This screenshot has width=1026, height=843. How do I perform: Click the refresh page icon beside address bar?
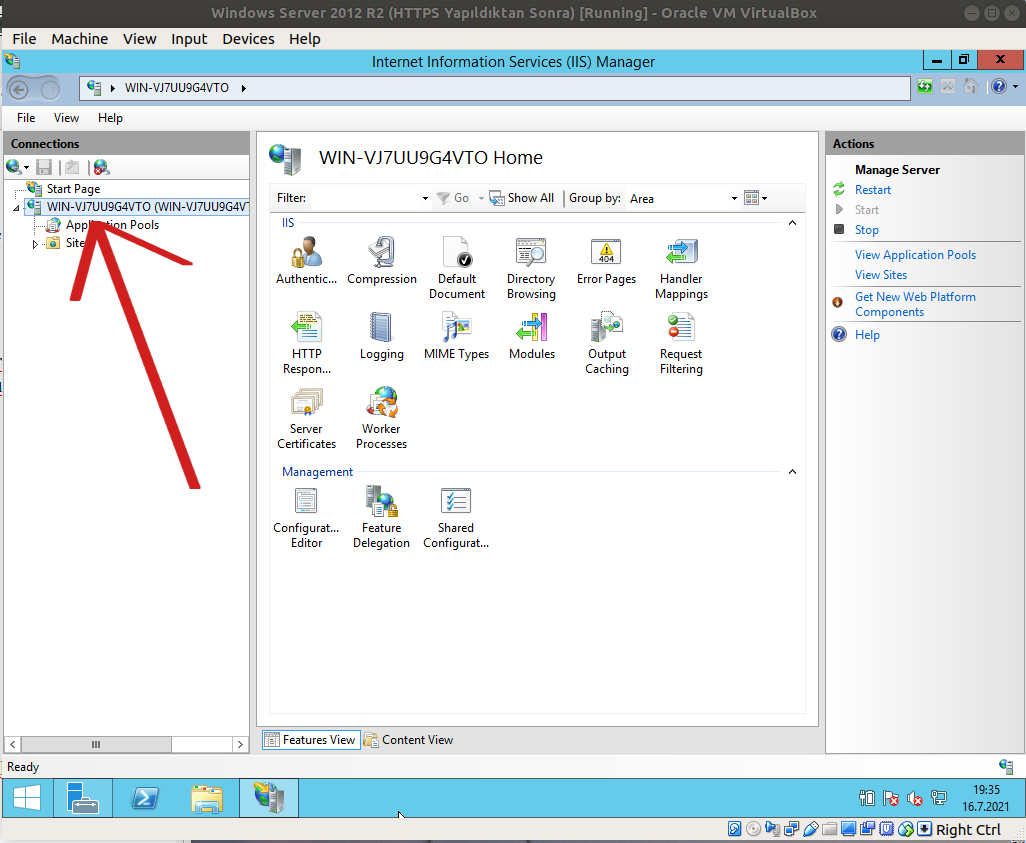pos(925,87)
